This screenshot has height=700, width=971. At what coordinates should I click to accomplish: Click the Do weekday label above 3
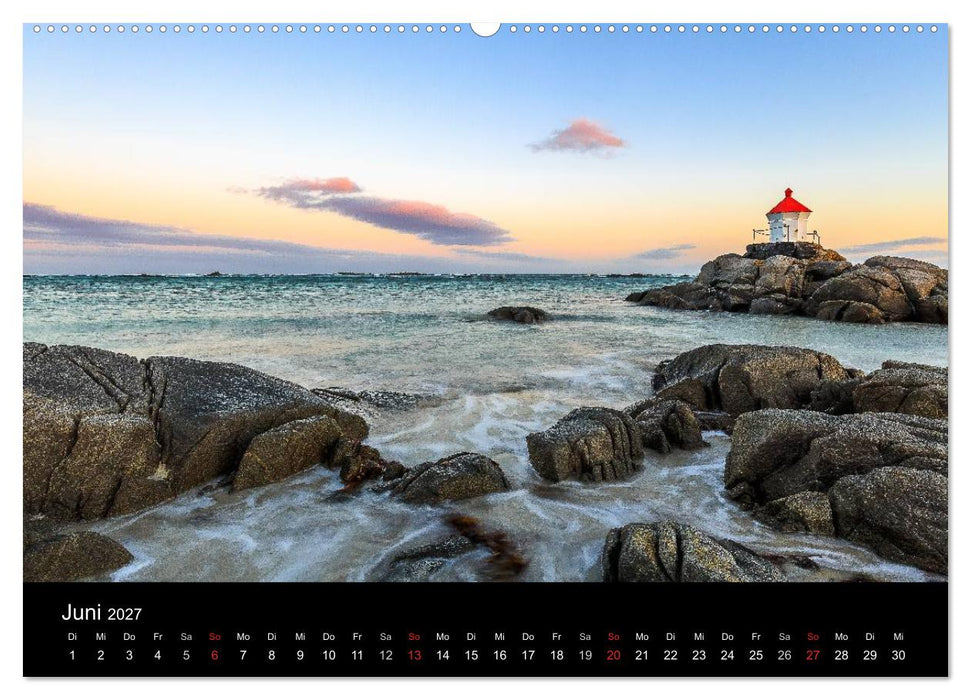[129, 637]
